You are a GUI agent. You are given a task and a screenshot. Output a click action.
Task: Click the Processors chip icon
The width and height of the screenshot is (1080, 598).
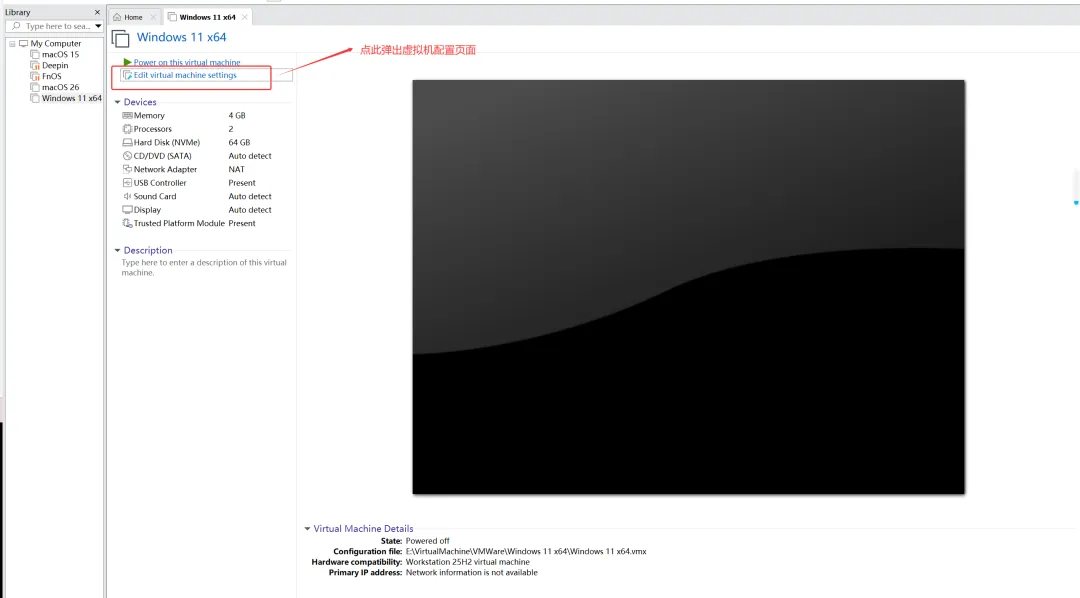pyautogui.click(x=127, y=129)
